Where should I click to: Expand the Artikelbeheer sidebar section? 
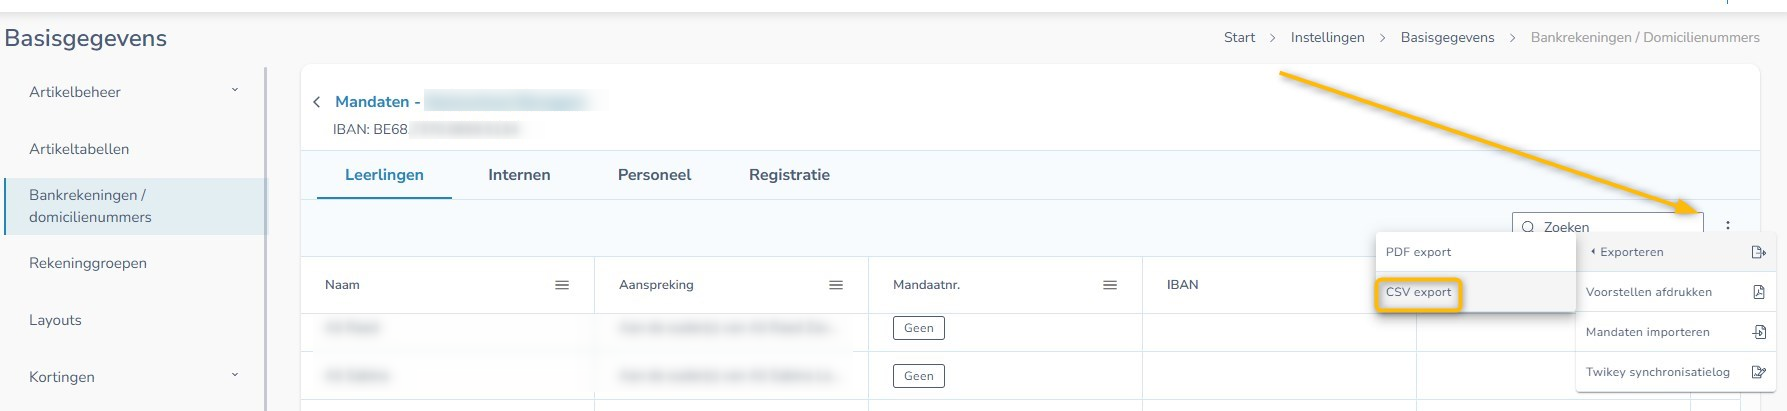coord(235,91)
